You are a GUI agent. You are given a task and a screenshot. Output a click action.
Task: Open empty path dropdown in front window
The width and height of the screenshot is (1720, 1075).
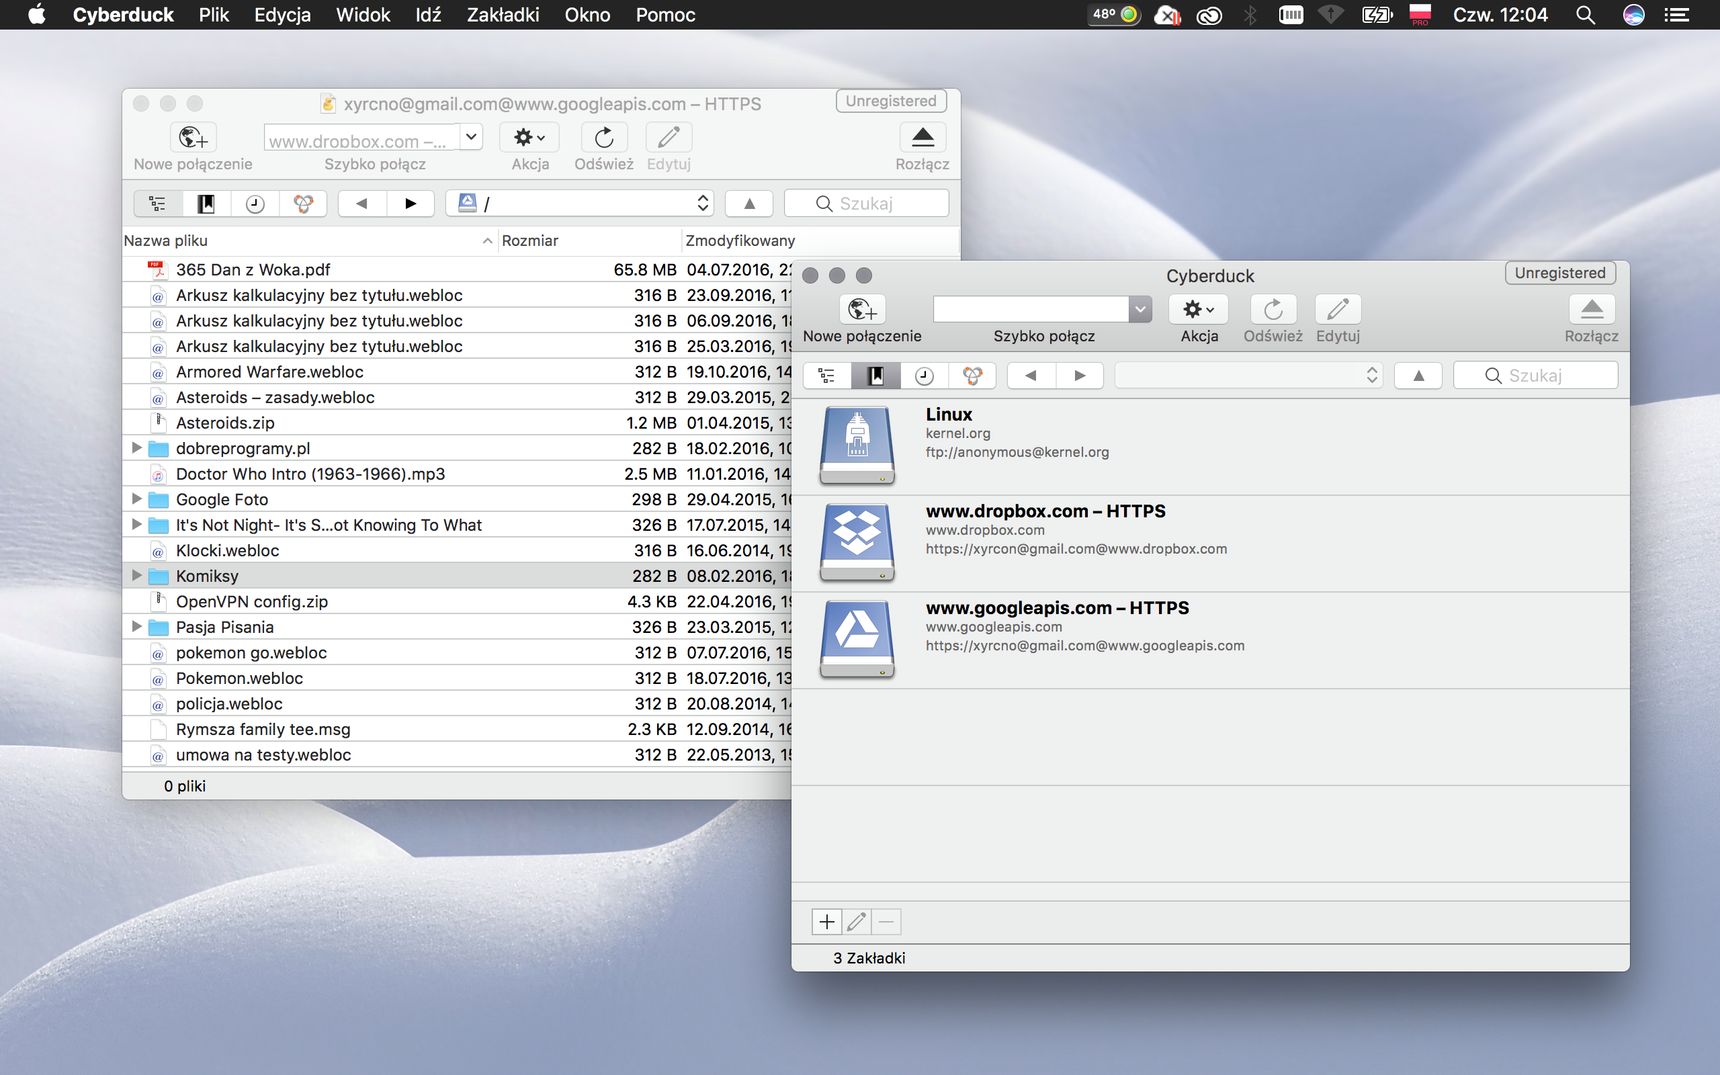[x=1249, y=375]
